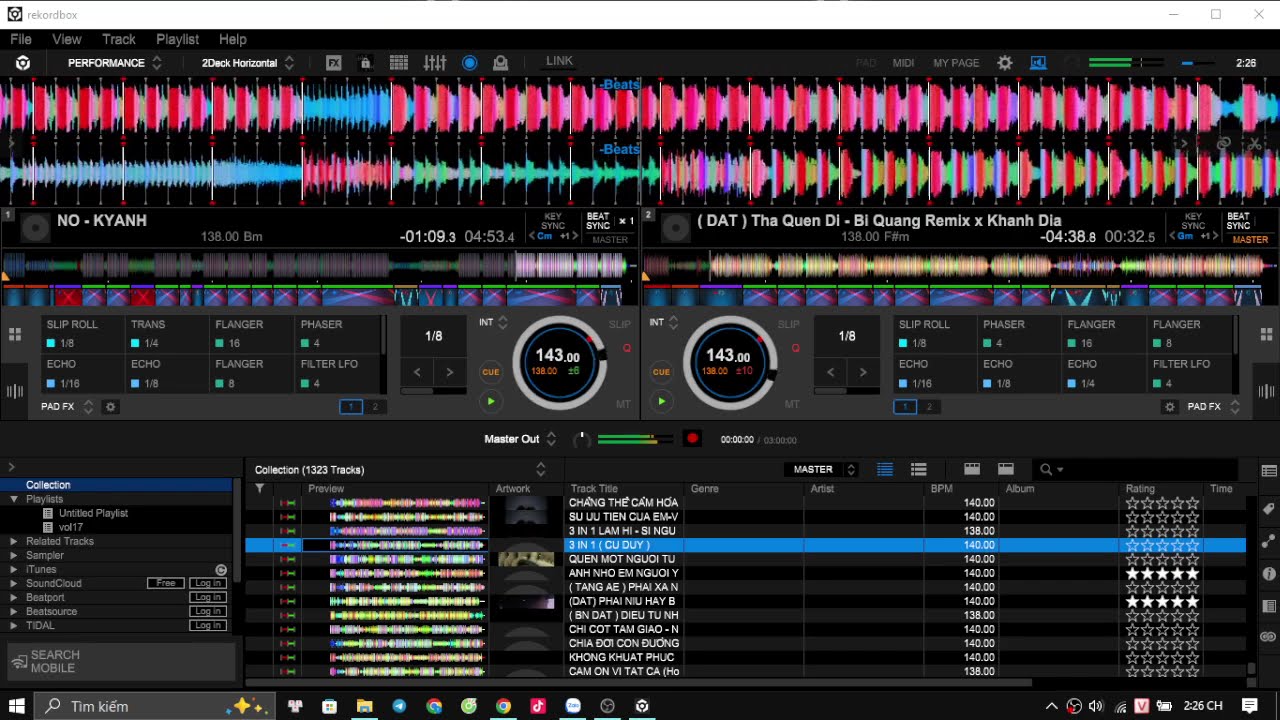
Task: Collapse the Playlists tree node
Action: click(x=14, y=499)
